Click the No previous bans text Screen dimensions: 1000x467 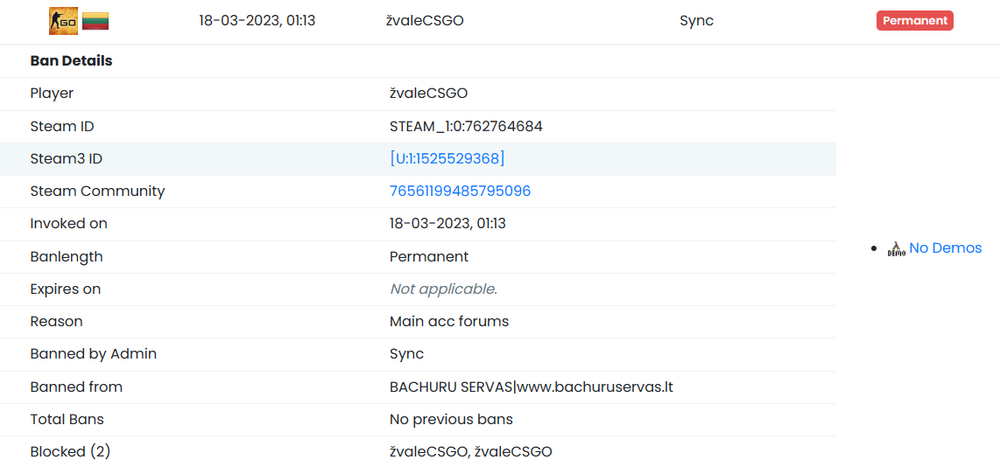(451, 419)
